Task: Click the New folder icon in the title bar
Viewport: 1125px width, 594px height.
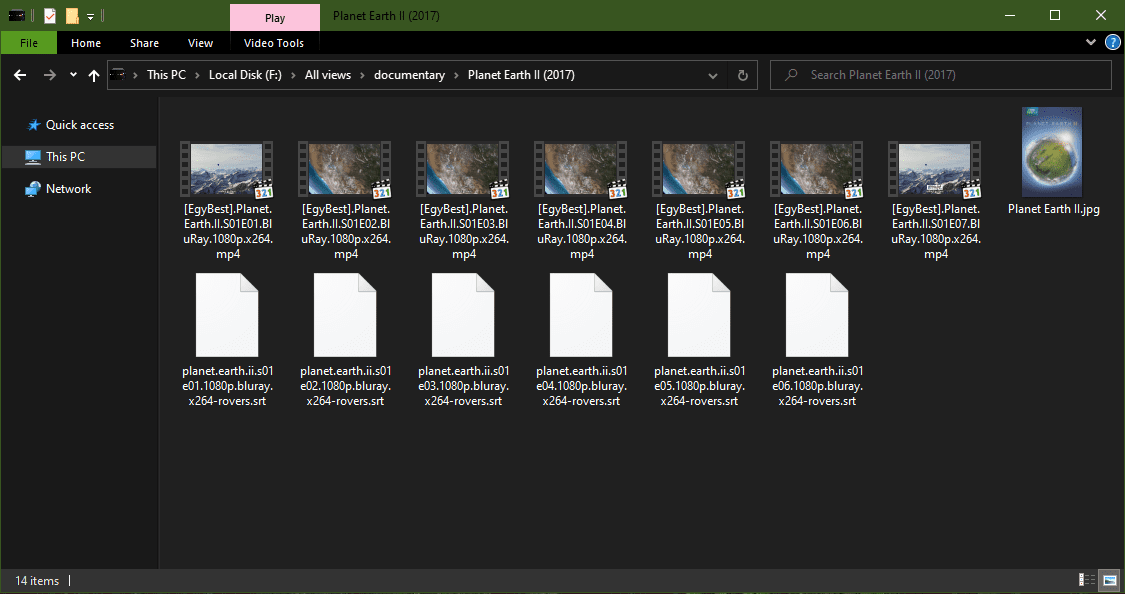Action: click(72, 16)
